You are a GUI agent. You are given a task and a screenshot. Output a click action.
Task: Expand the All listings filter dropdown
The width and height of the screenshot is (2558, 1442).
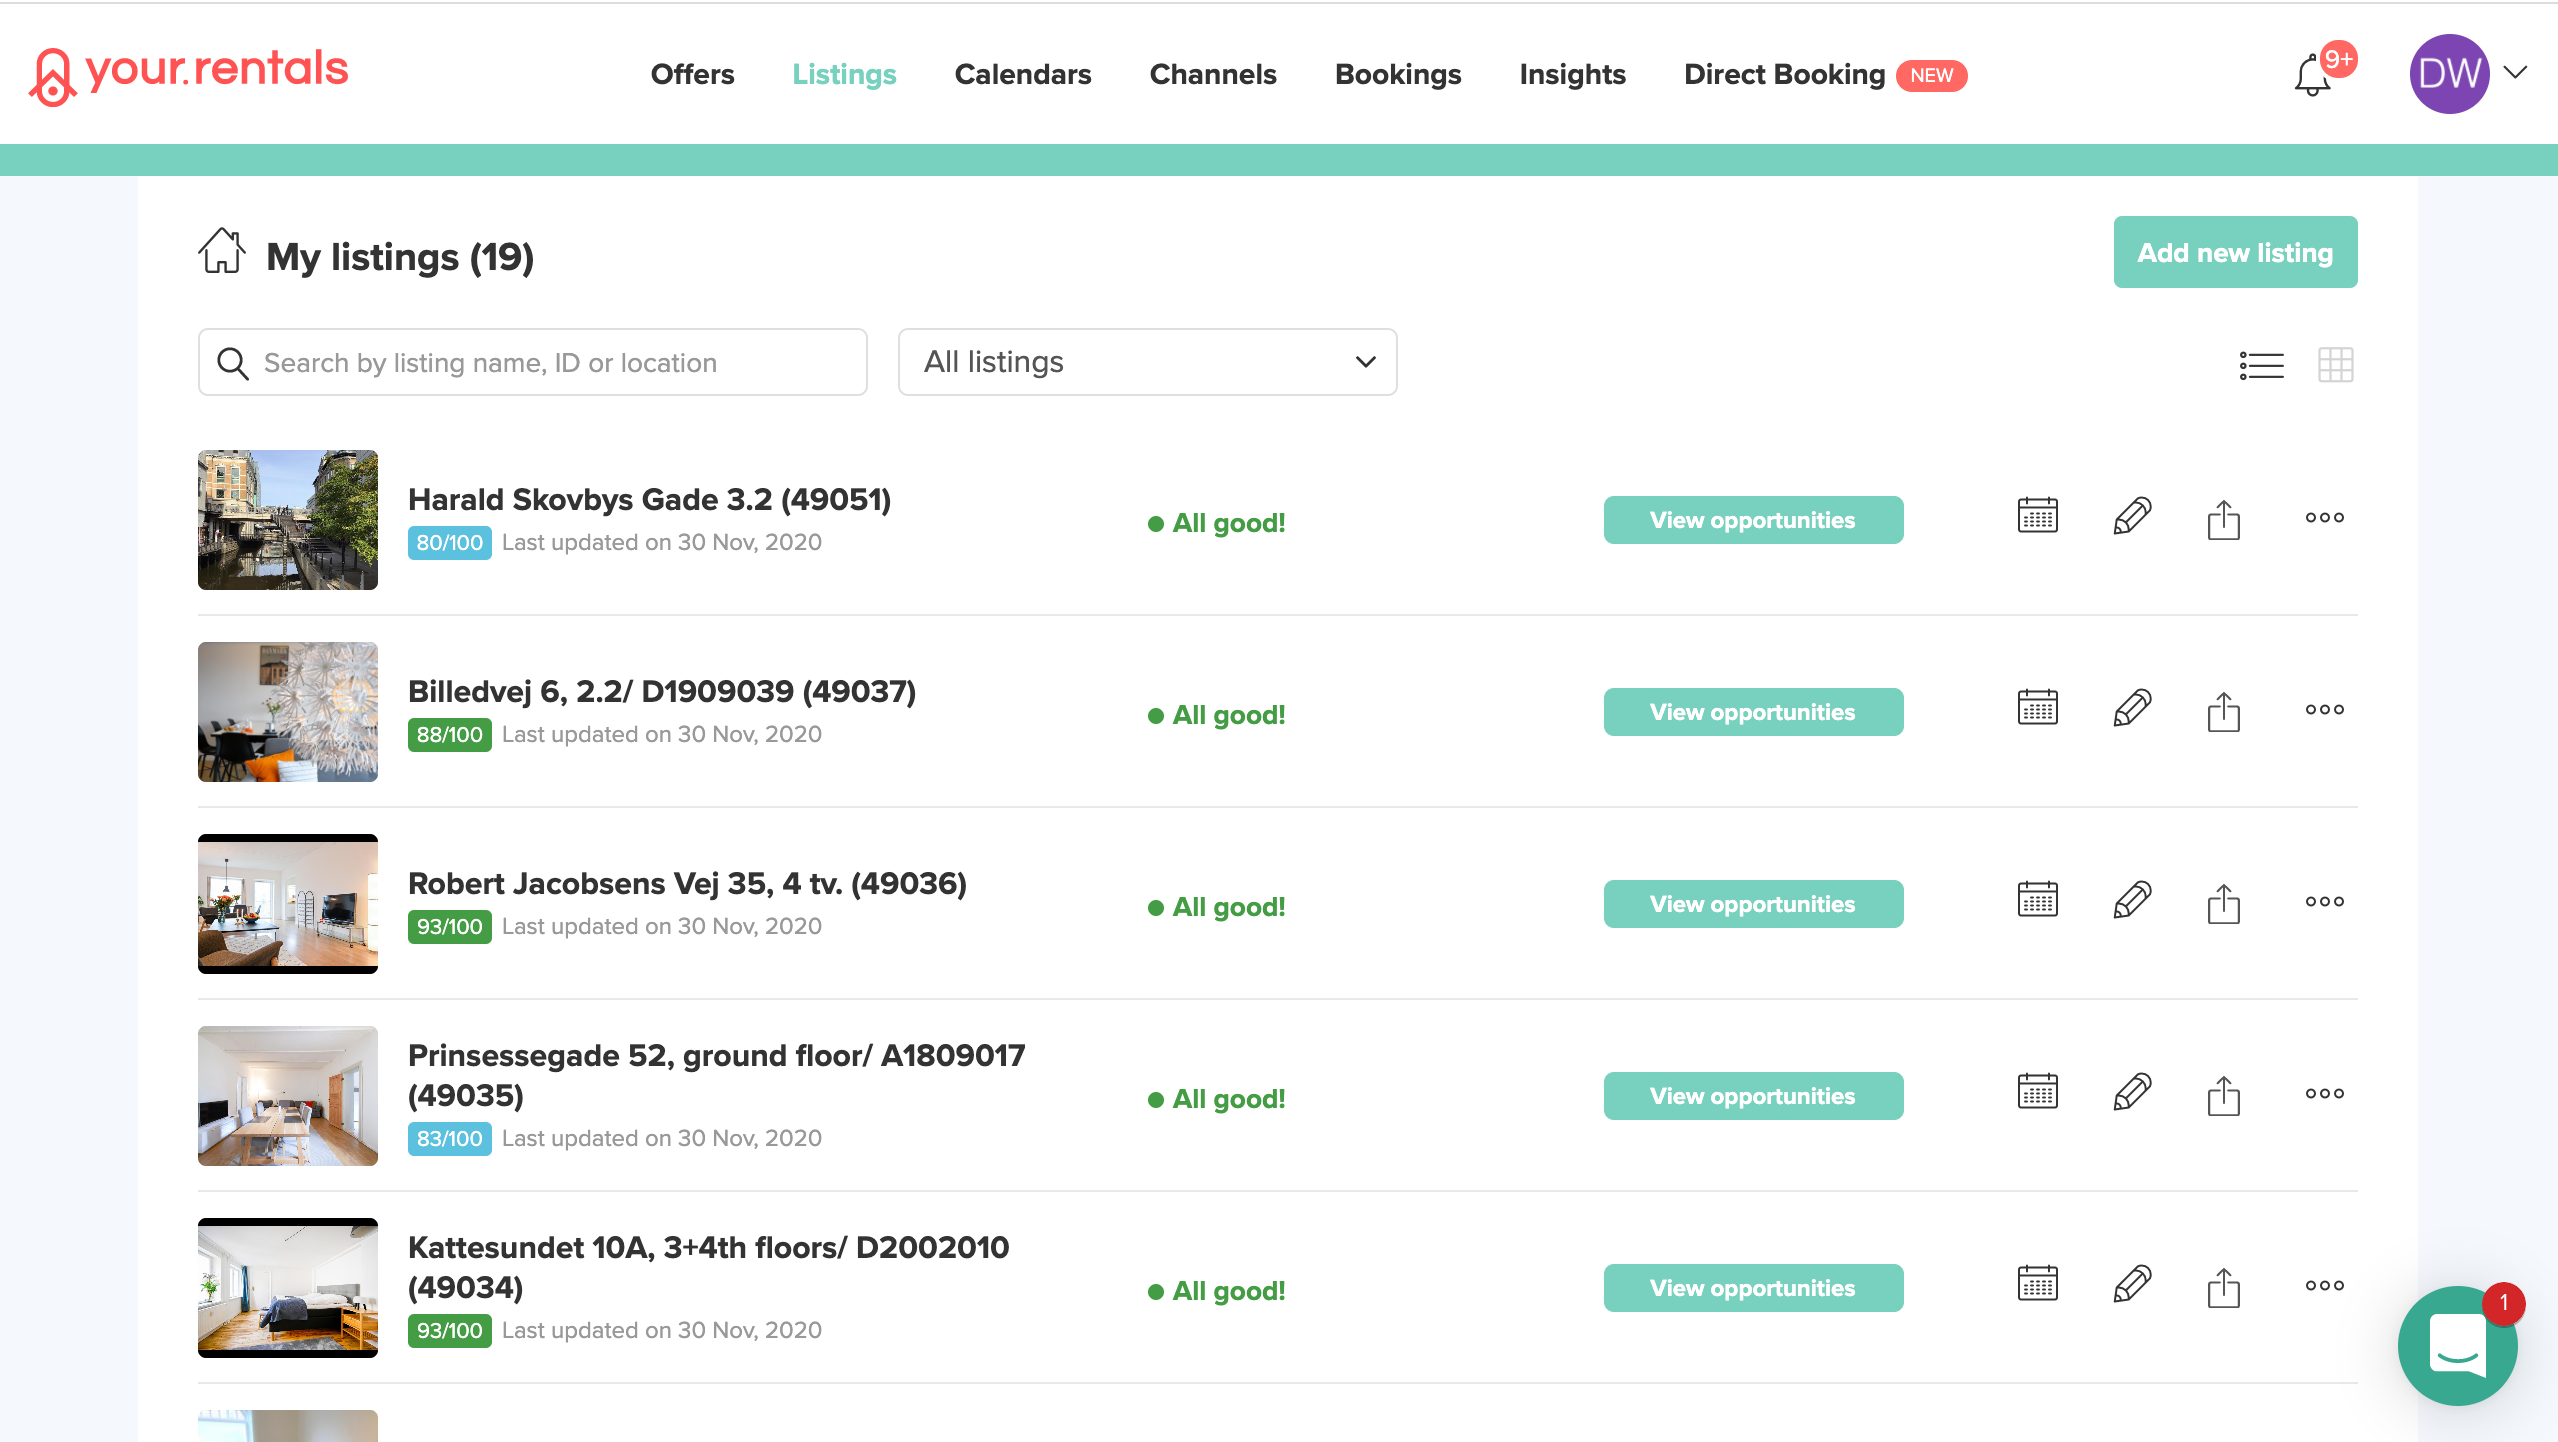coord(1147,362)
